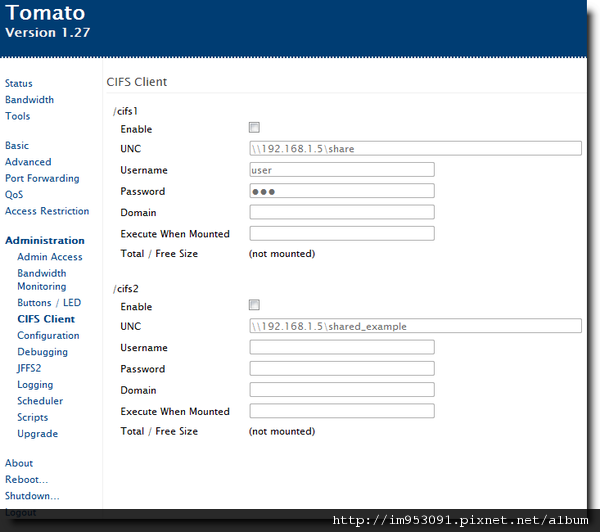Select the CIFS Client menu item

click(46, 319)
